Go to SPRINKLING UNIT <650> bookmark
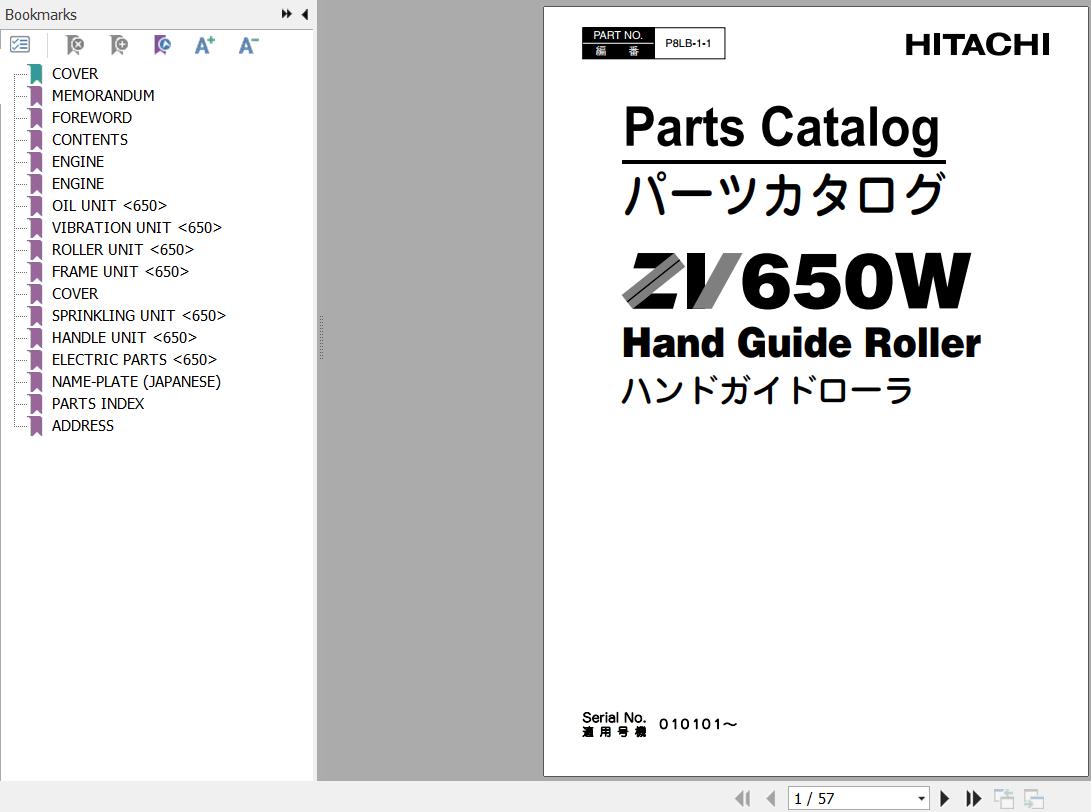 [x=138, y=315]
